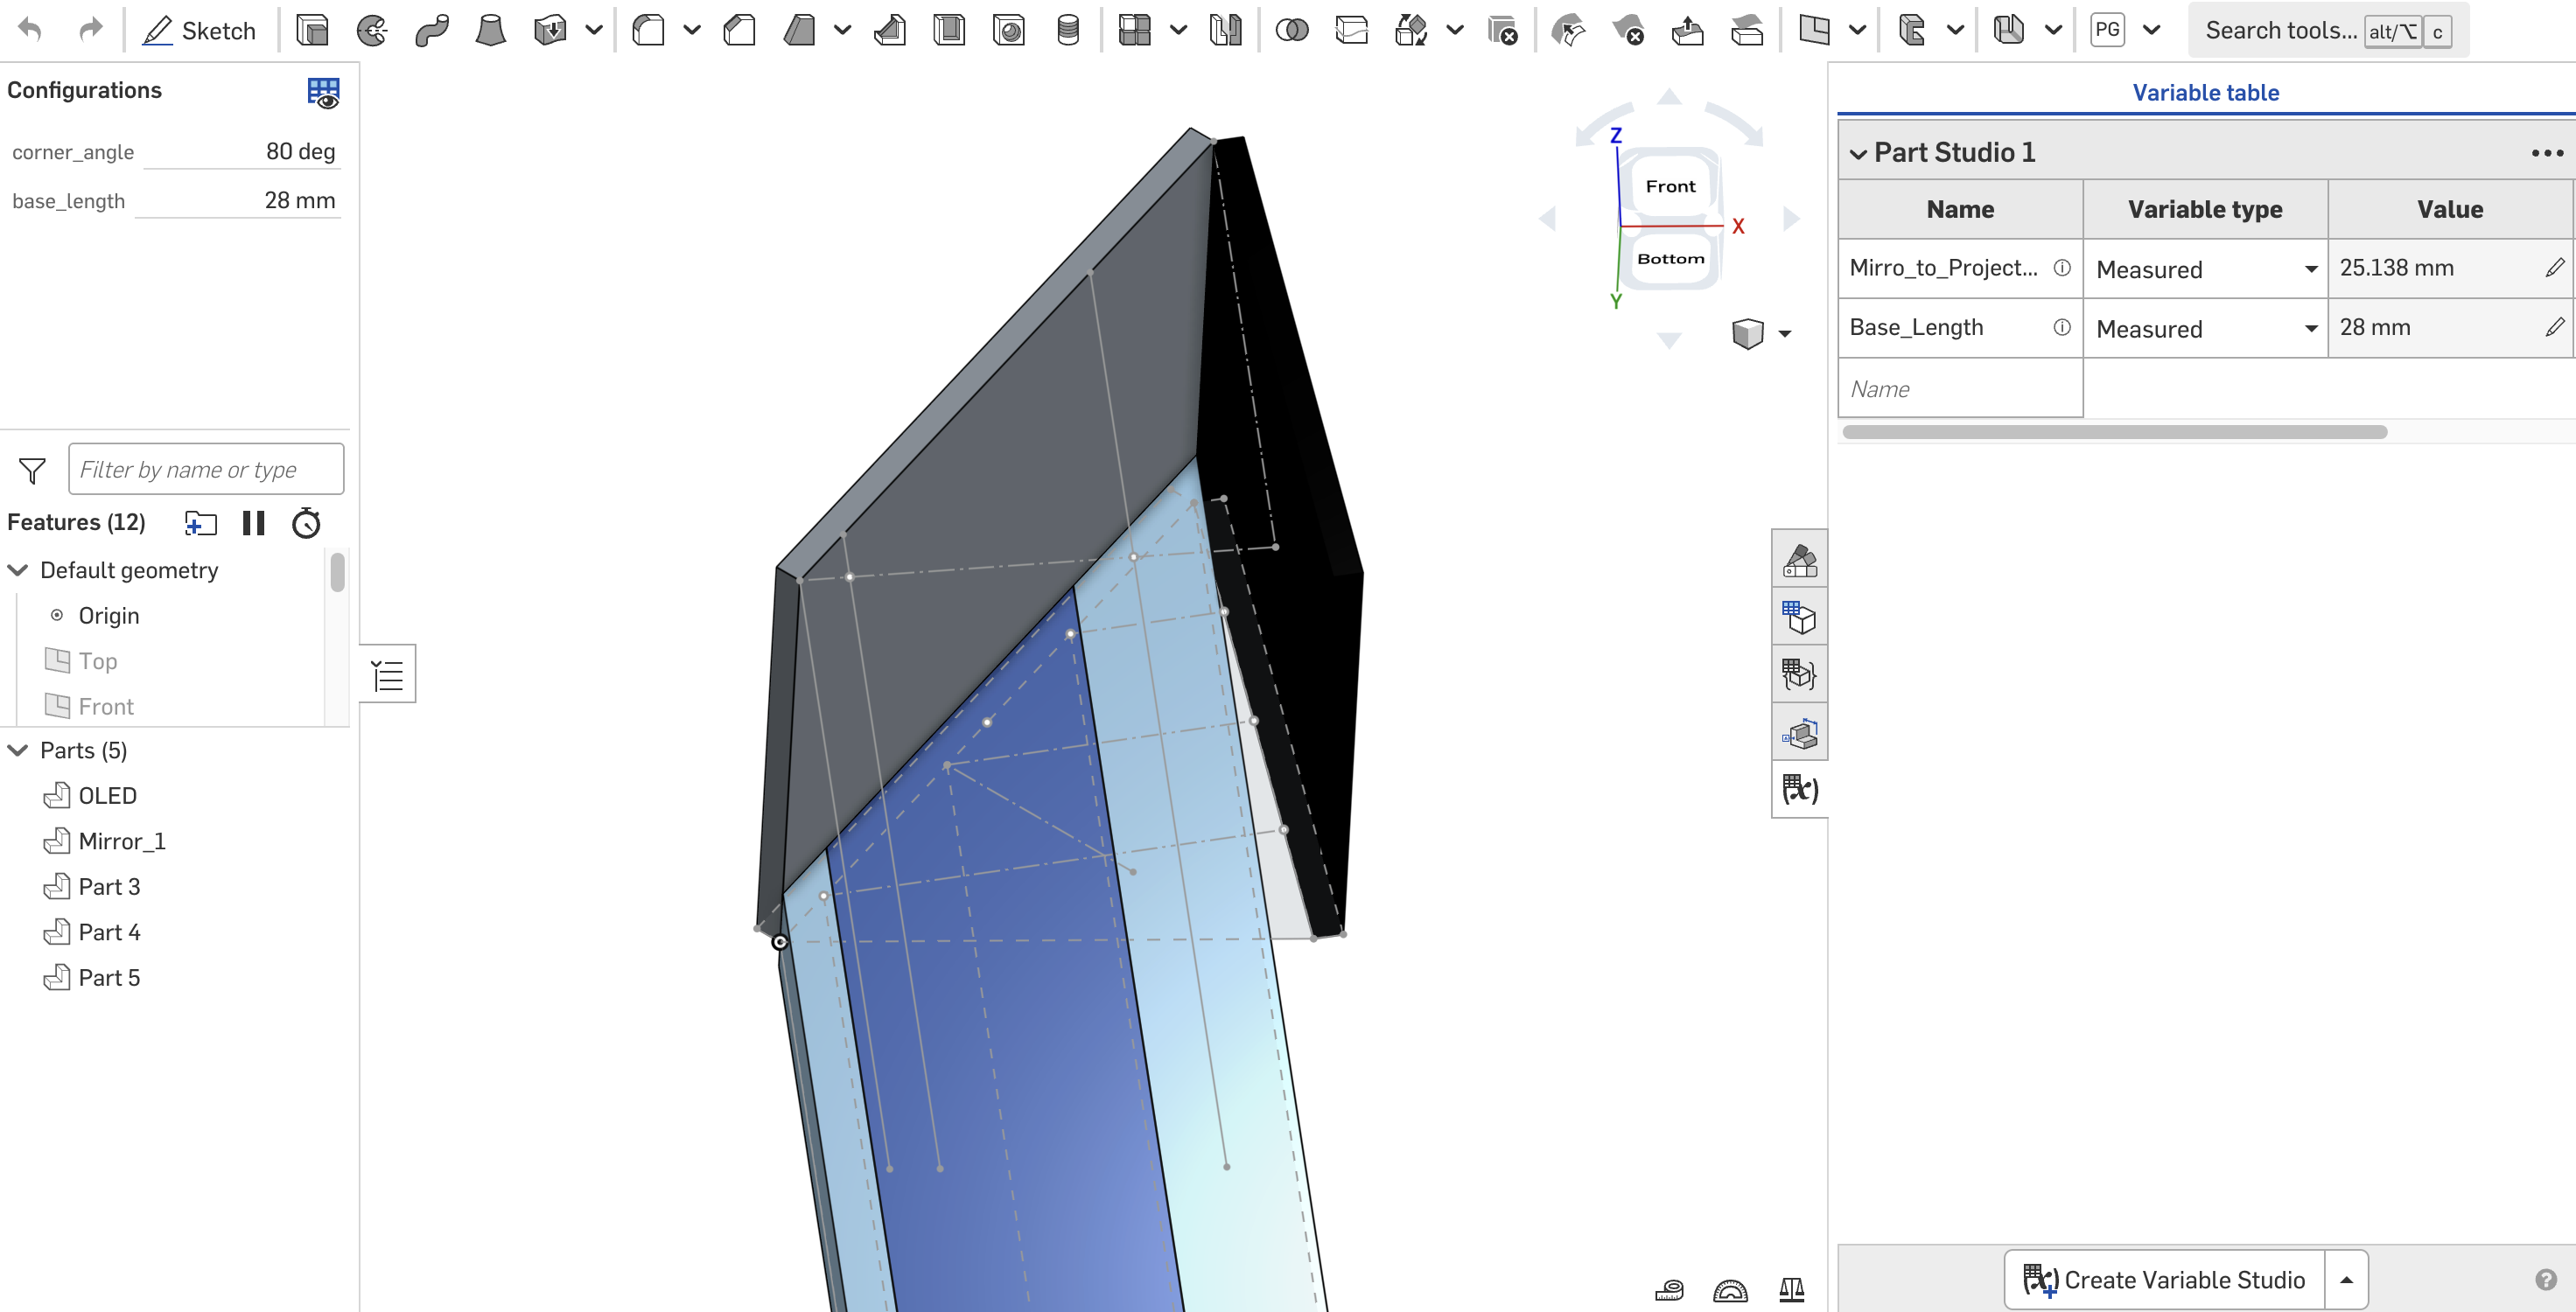Screen dimensions: 2576x1312
Task: Collapse the Parts (5) list
Action: pyautogui.click(x=18, y=750)
